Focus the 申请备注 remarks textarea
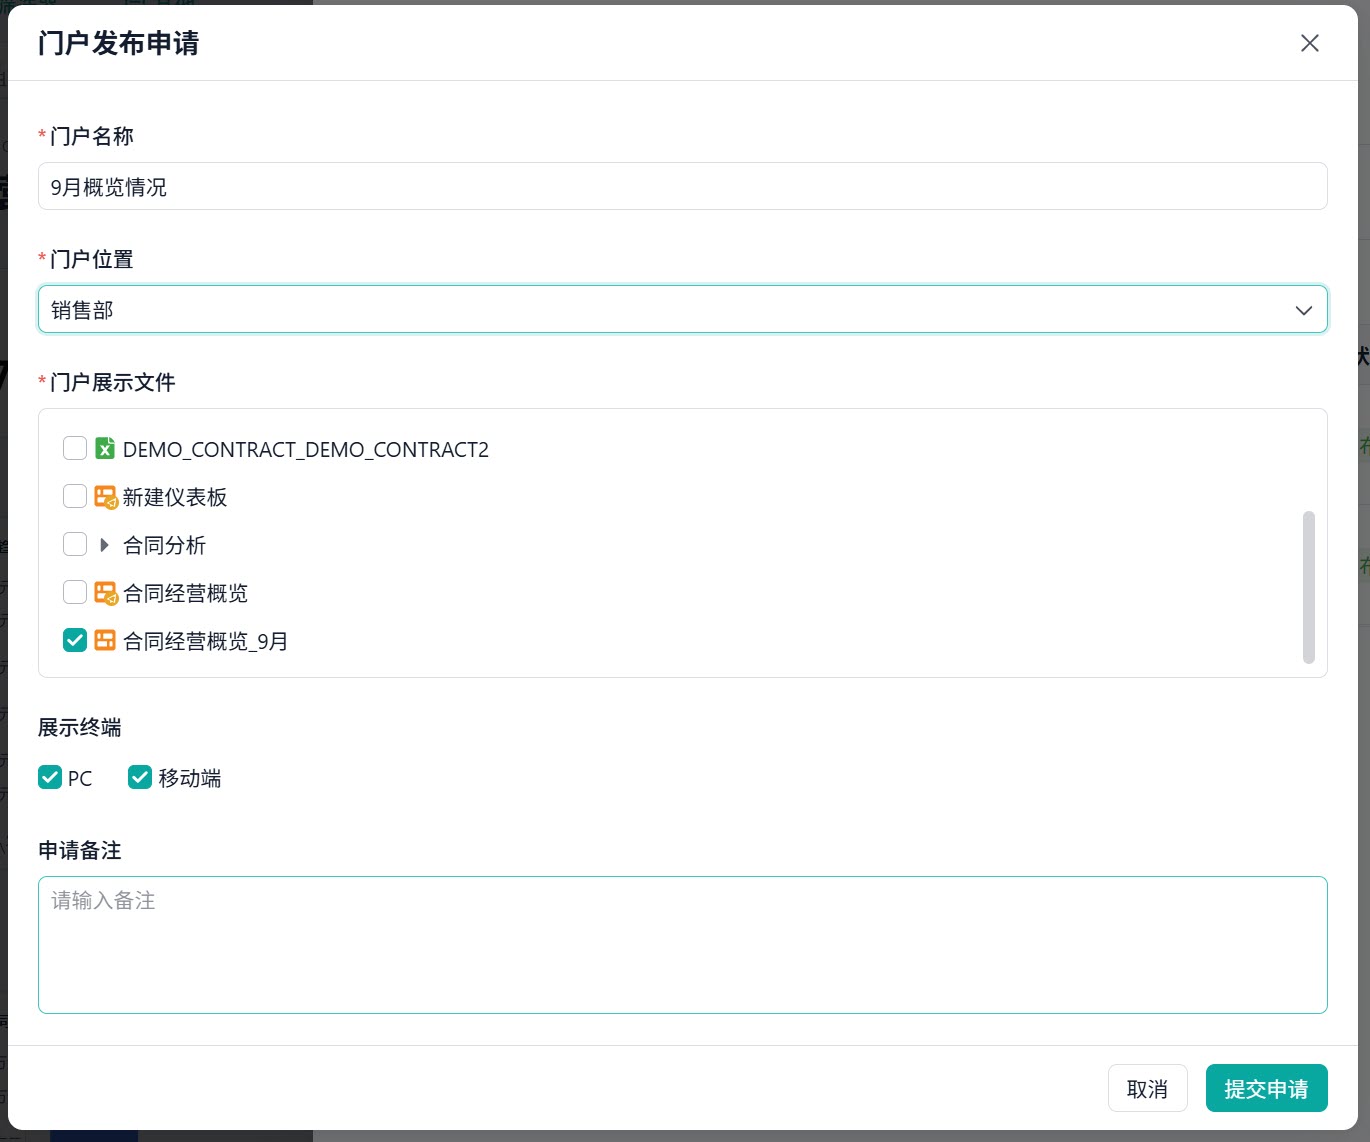The width and height of the screenshot is (1370, 1142). (683, 945)
